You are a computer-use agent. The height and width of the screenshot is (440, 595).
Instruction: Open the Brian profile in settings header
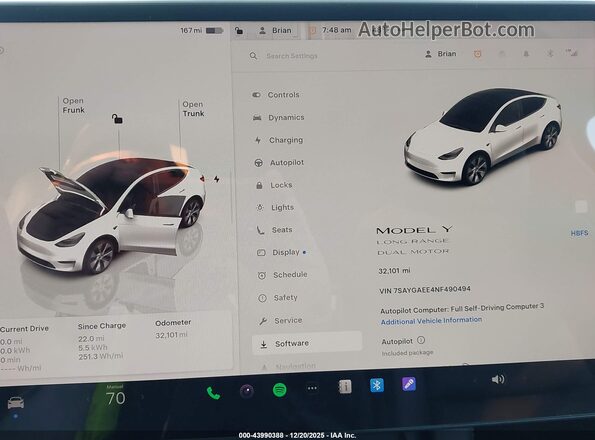click(441, 54)
